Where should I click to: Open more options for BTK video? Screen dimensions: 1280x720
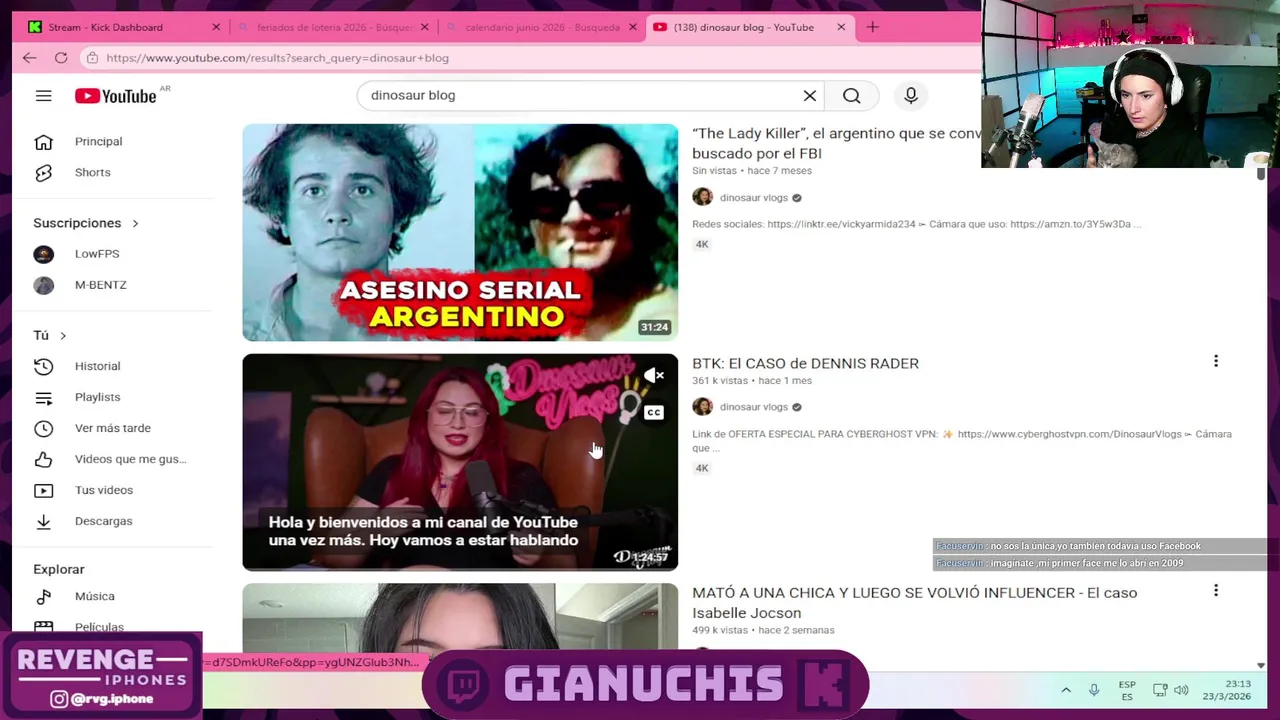pyautogui.click(x=1216, y=361)
